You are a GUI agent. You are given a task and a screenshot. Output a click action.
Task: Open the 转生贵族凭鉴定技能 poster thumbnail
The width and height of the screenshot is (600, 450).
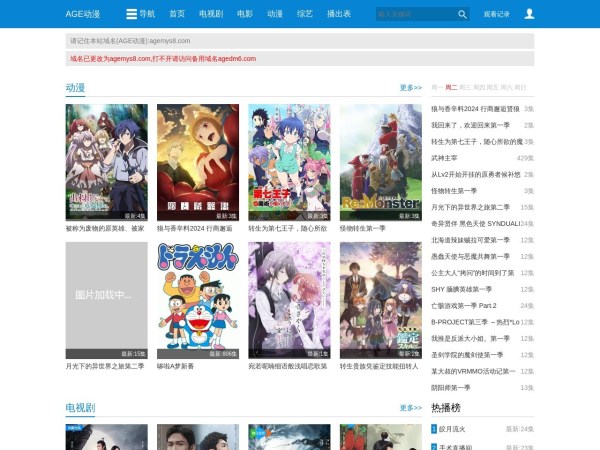381,300
